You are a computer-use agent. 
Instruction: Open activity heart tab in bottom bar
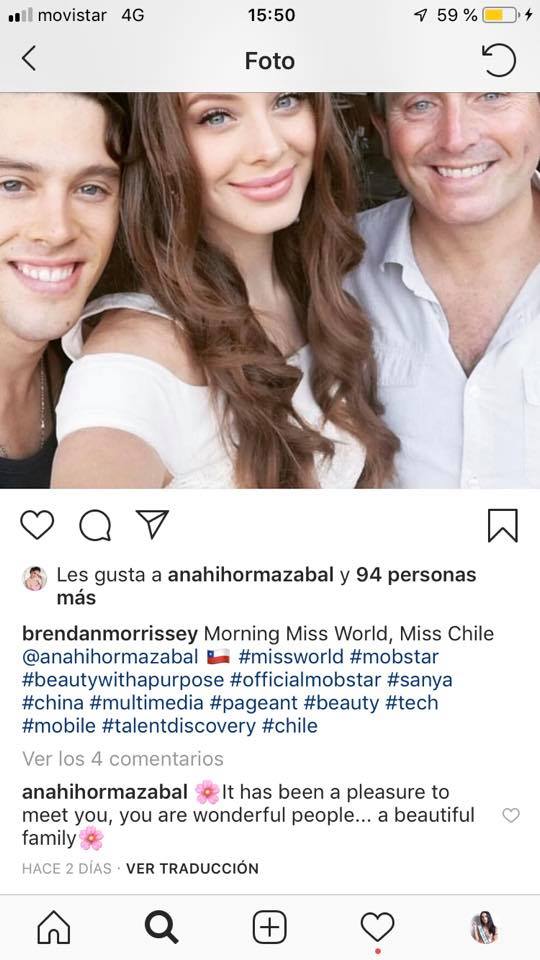pos(377,927)
